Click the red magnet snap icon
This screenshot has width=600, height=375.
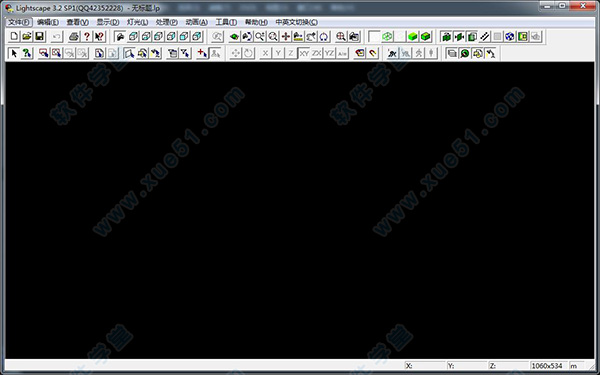[x=373, y=53]
